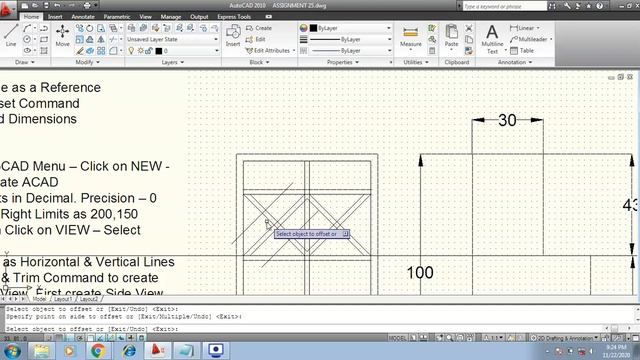
Task: Expand the Draw panel
Action: (x=25, y=62)
